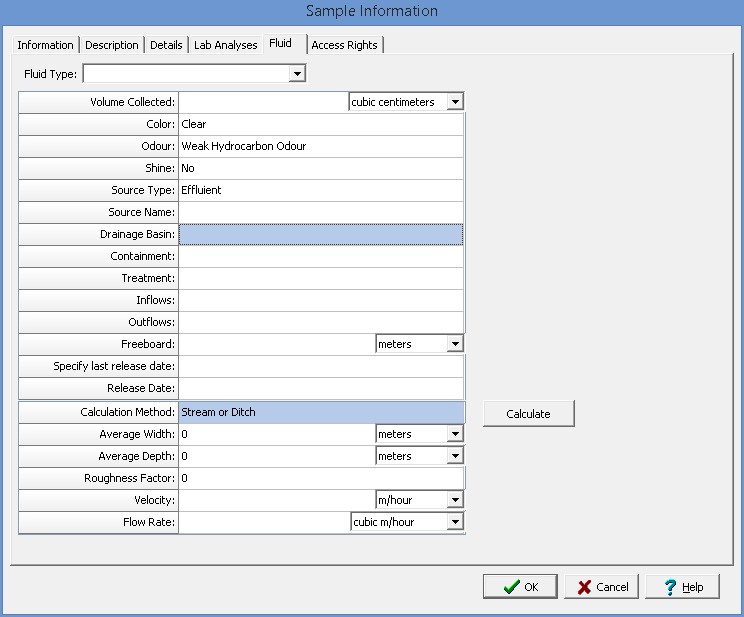Change Average Width units dropdown
This screenshot has width=744, height=617.
pos(455,434)
